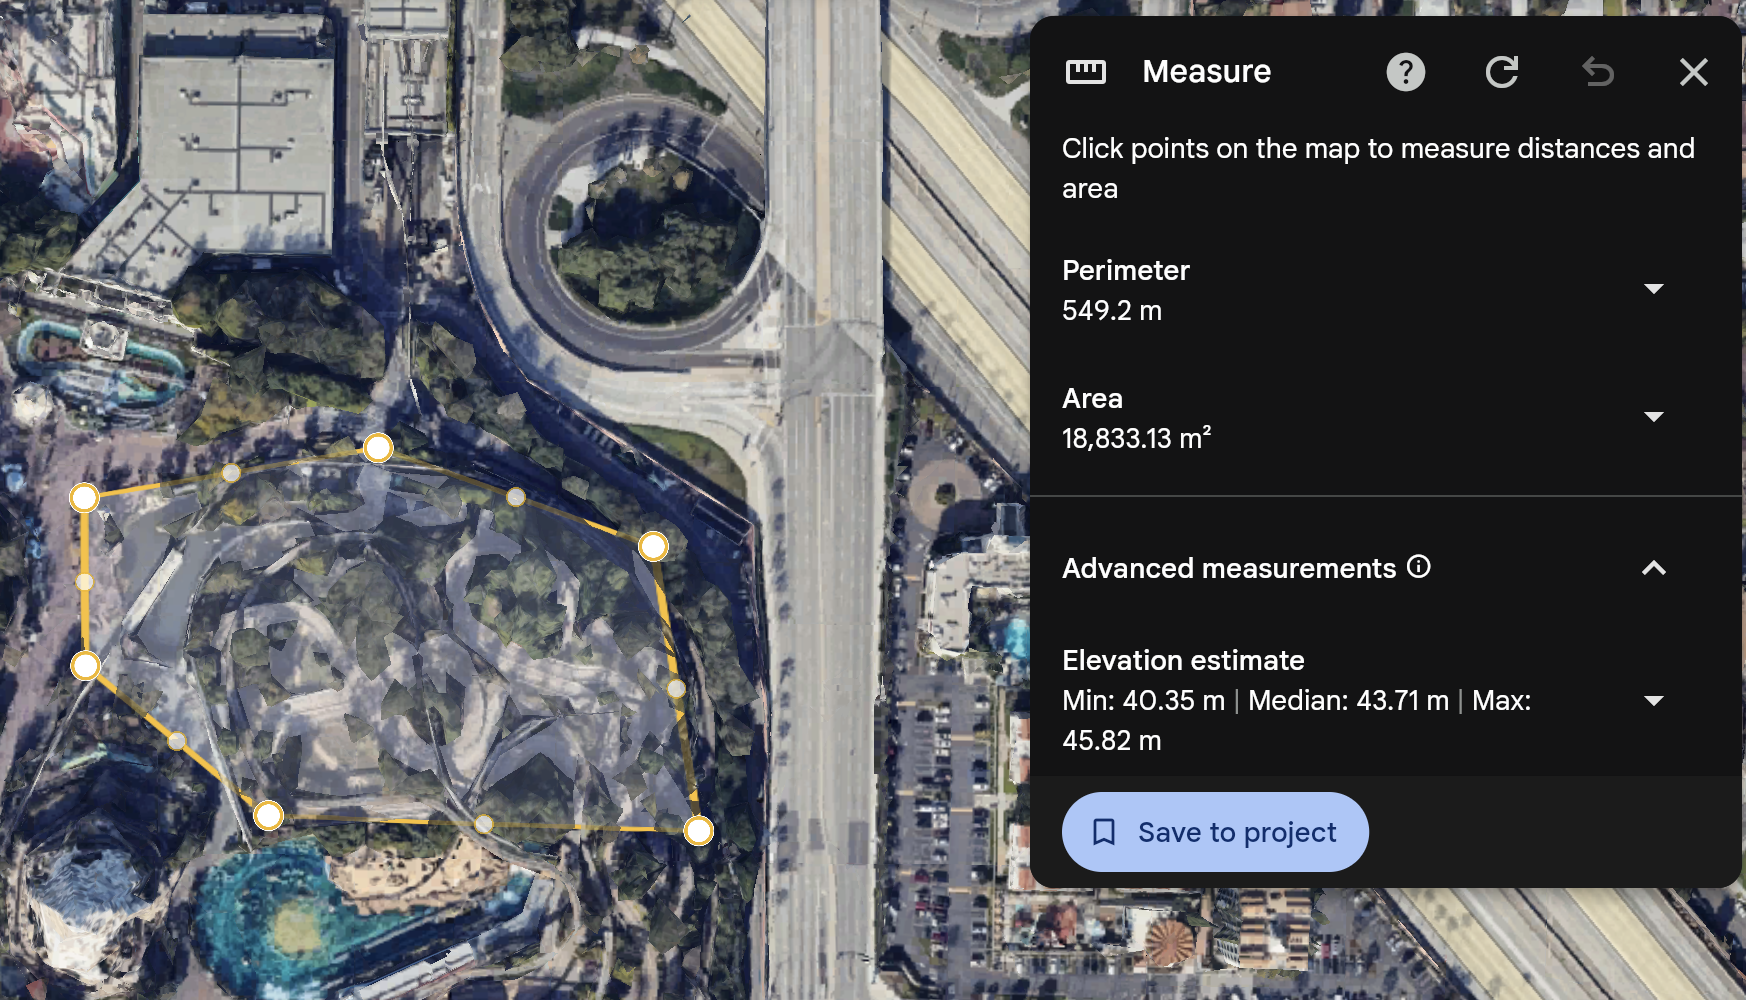Click the midpoint handle on the polygon's left edge
The width and height of the screenshot is (1746, 1000).
tap(85, 582)
